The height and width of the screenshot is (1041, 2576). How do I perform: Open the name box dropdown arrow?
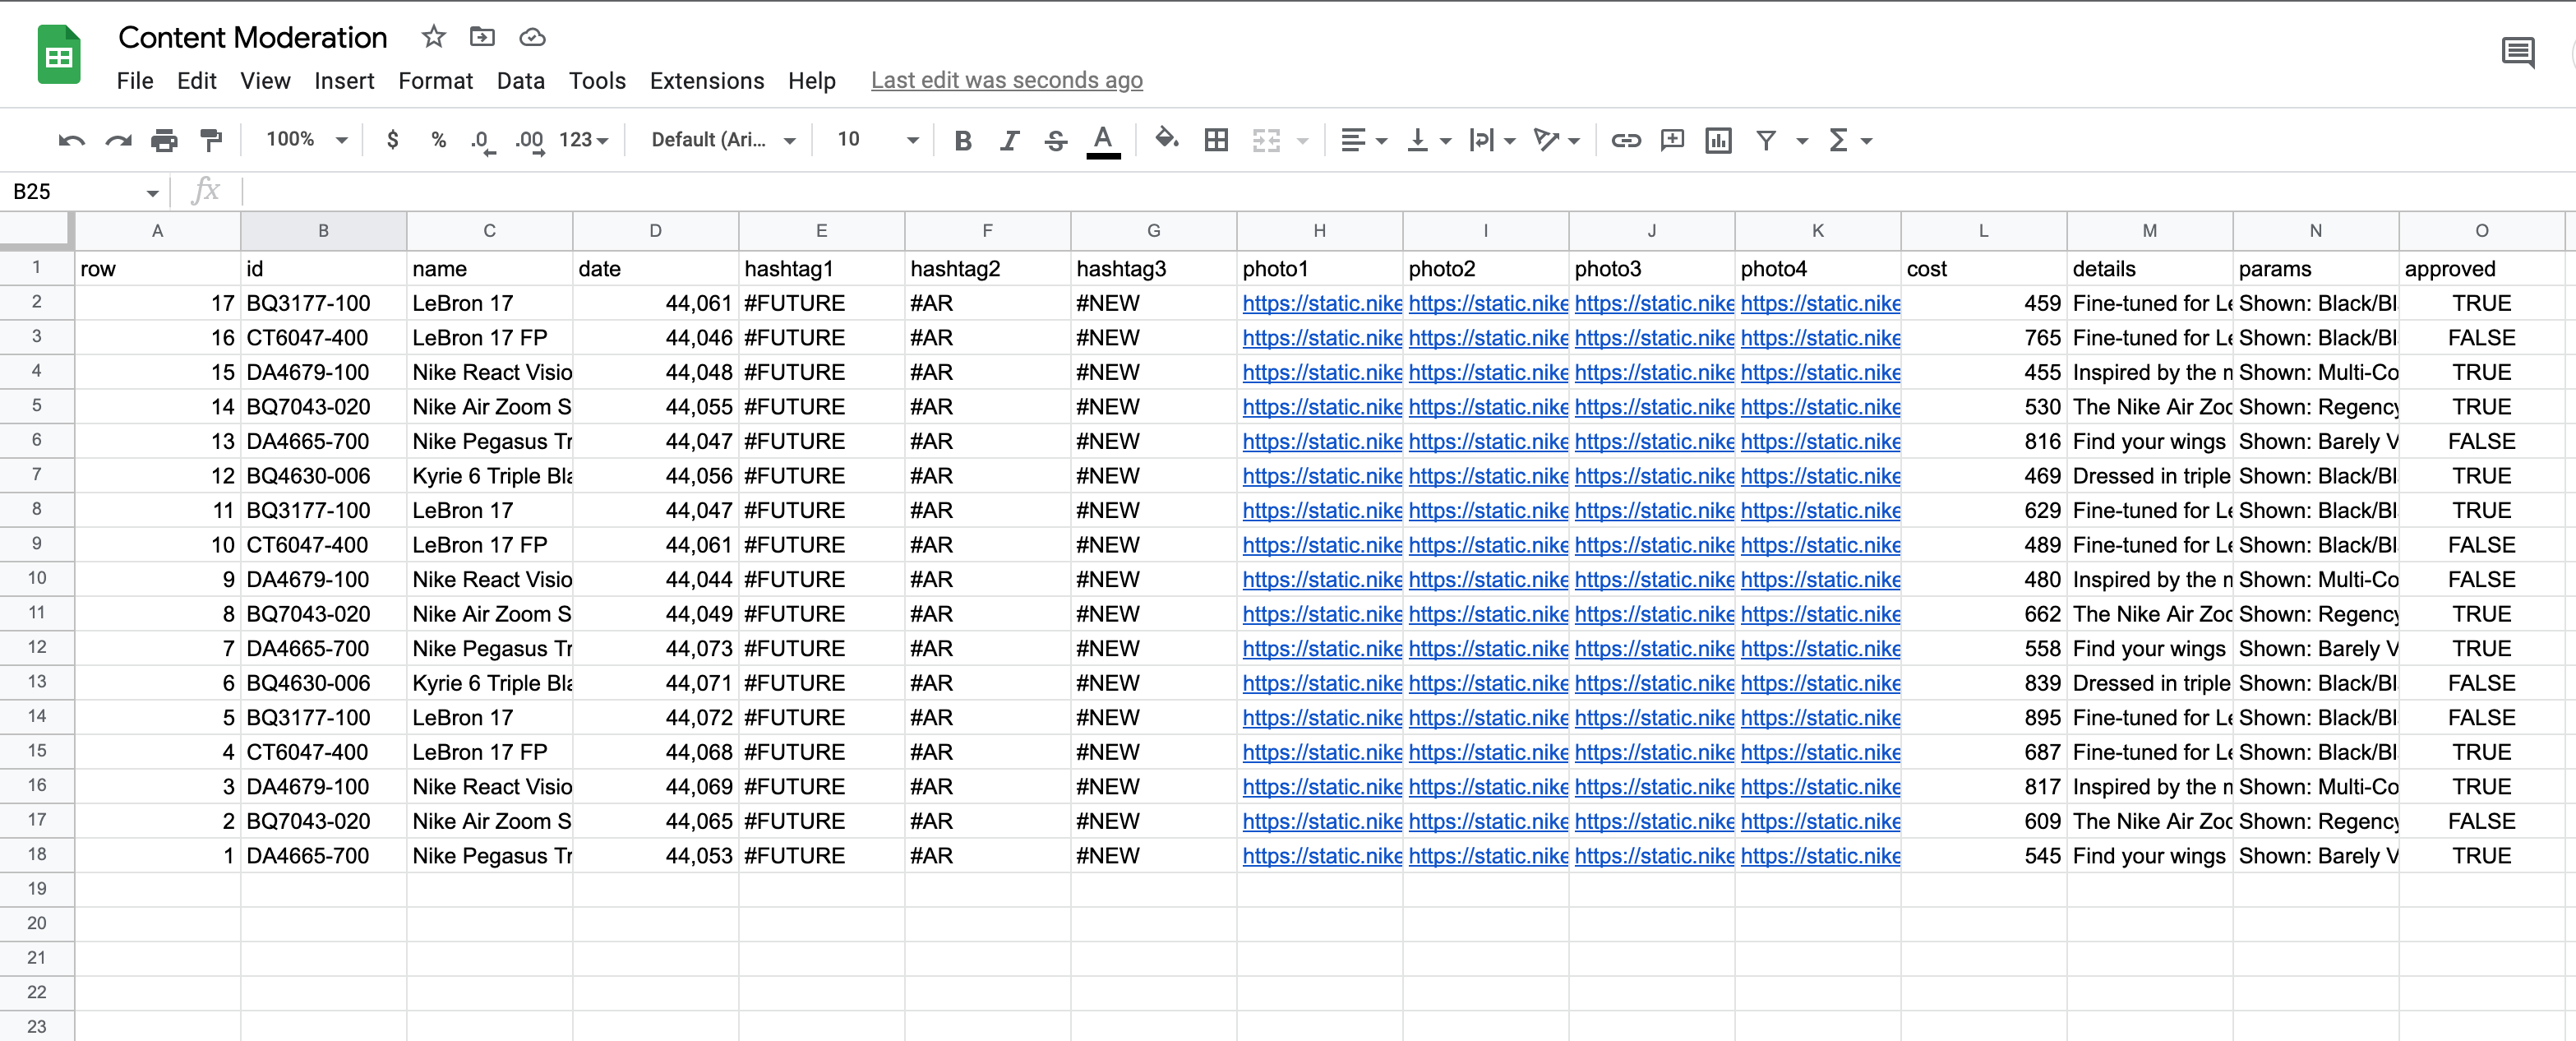click(152, 192)
